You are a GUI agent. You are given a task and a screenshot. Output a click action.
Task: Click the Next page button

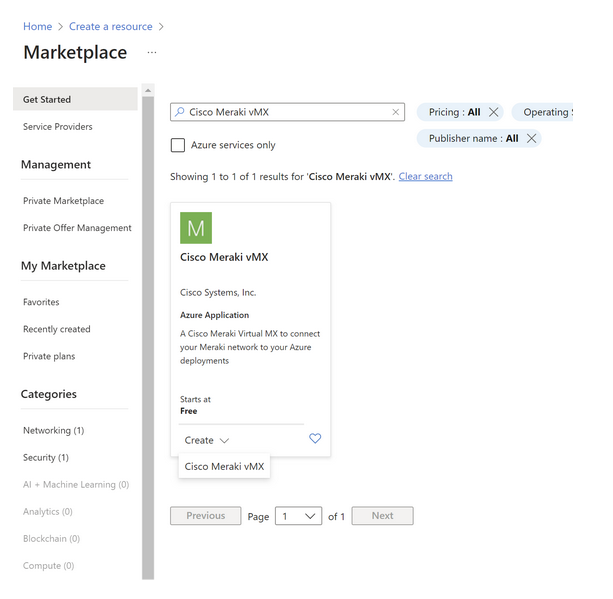(382, 516)
